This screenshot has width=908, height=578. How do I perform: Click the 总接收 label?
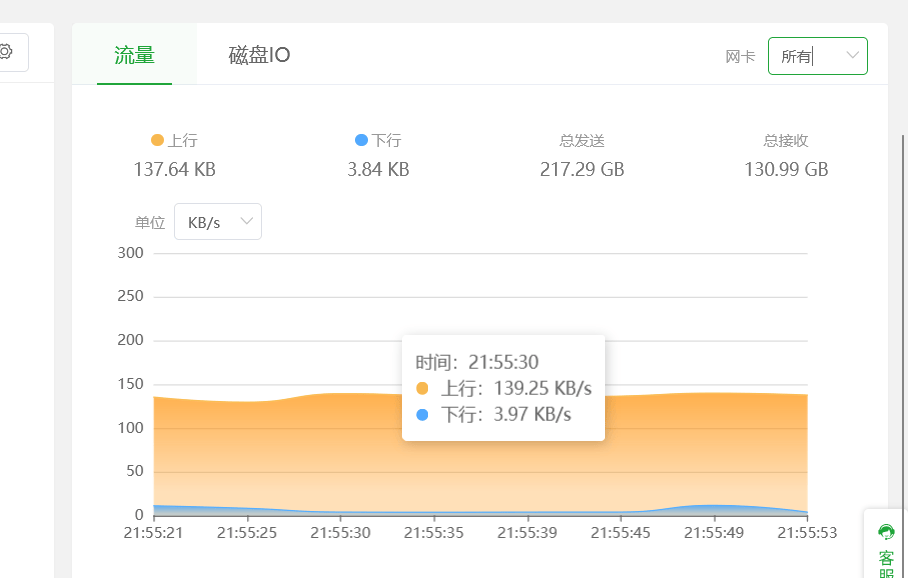click(x=786, y=141)
